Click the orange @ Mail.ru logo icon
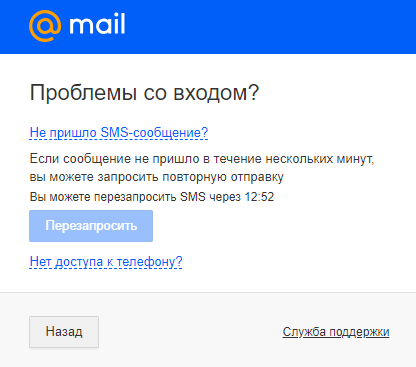This screenshot has width=416, height=367. (45, 26)
